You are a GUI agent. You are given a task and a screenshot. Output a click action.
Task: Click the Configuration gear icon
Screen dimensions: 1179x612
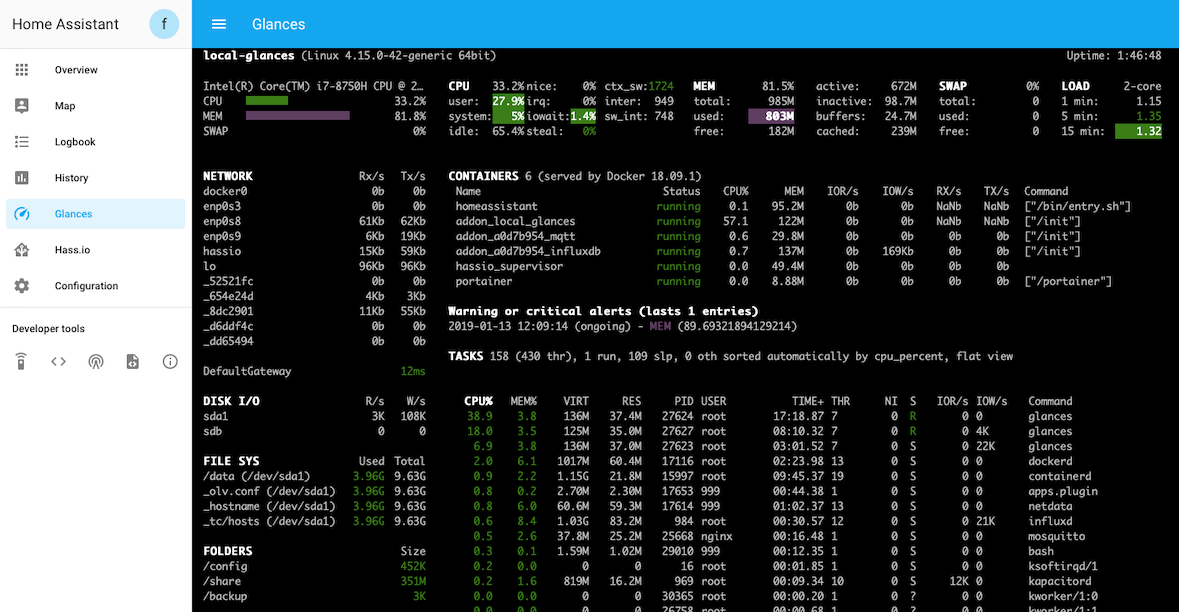point(22,286)
